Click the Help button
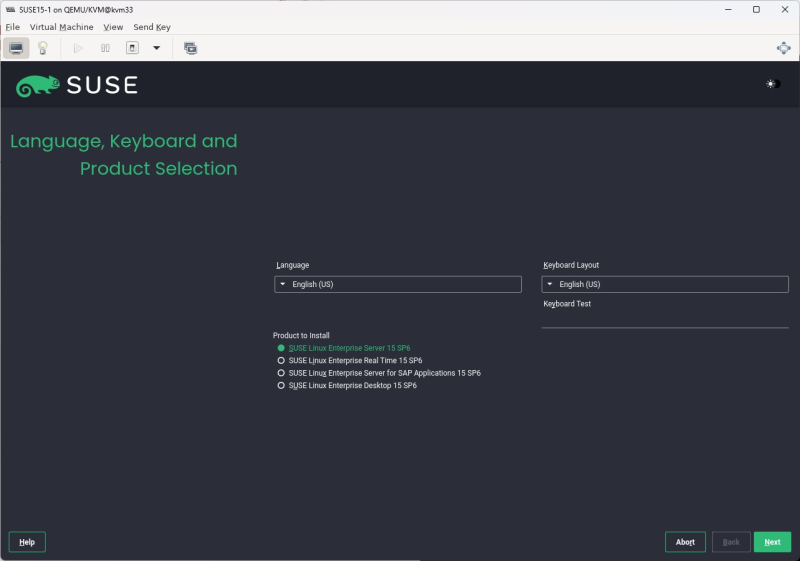 [x=27, y=542]
